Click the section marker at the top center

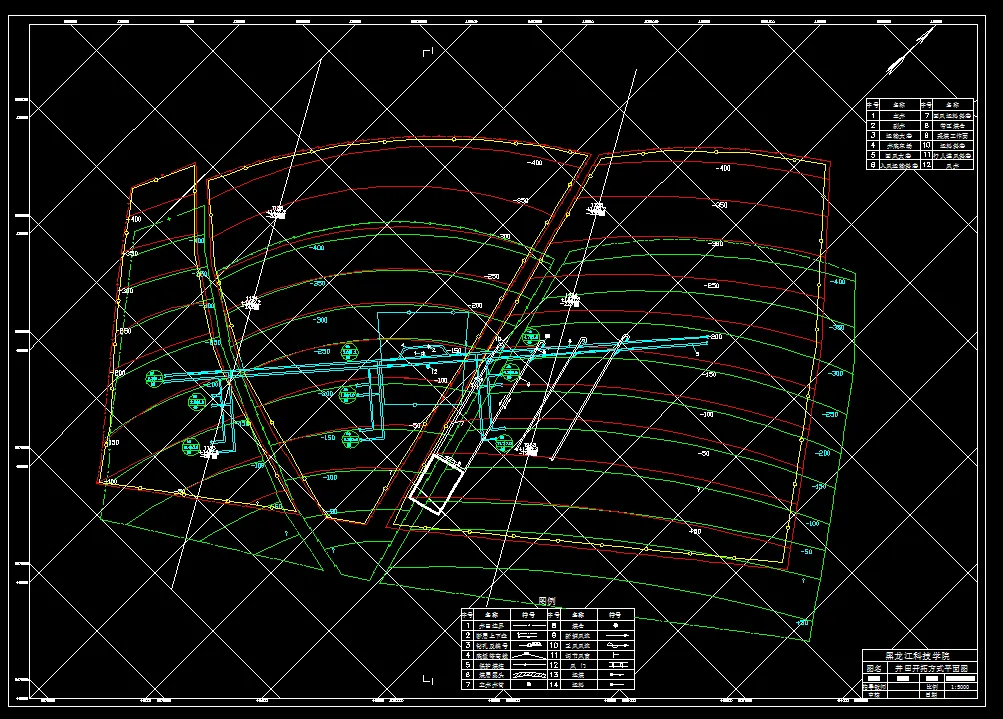(x=429, y=52)
